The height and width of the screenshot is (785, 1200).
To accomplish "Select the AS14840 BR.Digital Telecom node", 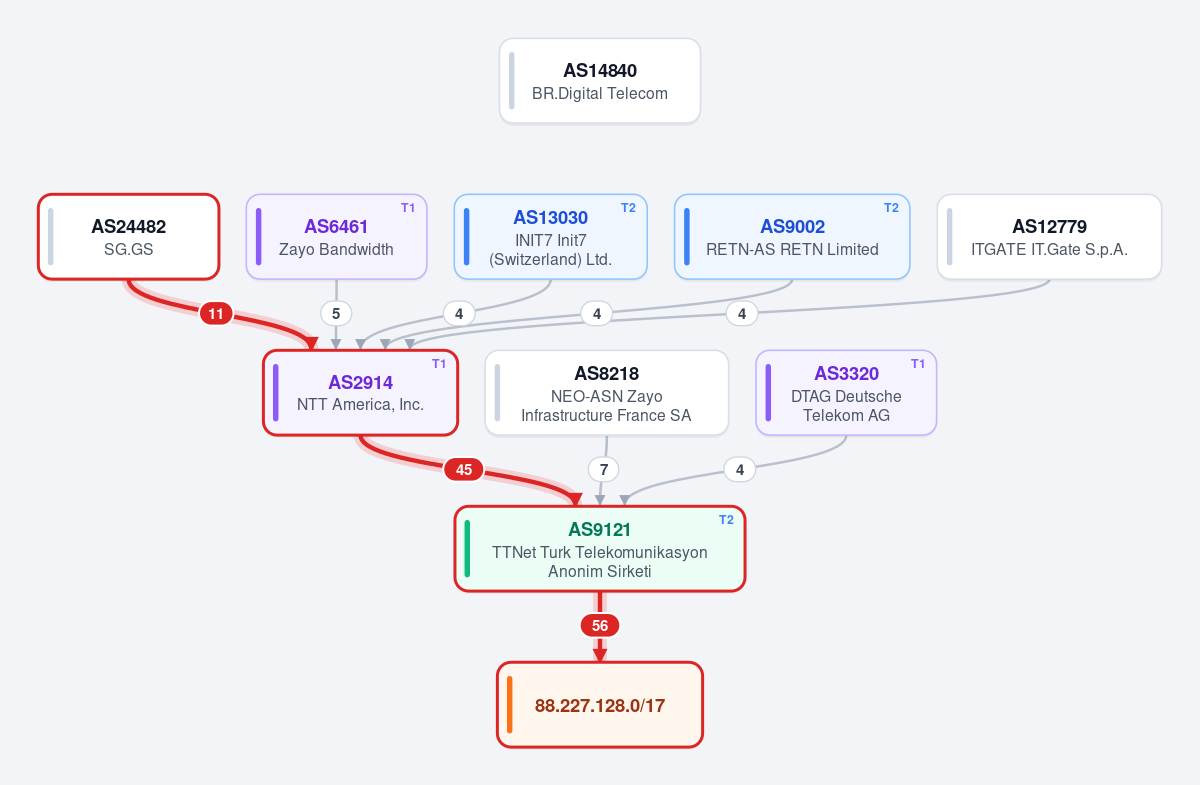I will pyautogui.click(x=600, y=81).
